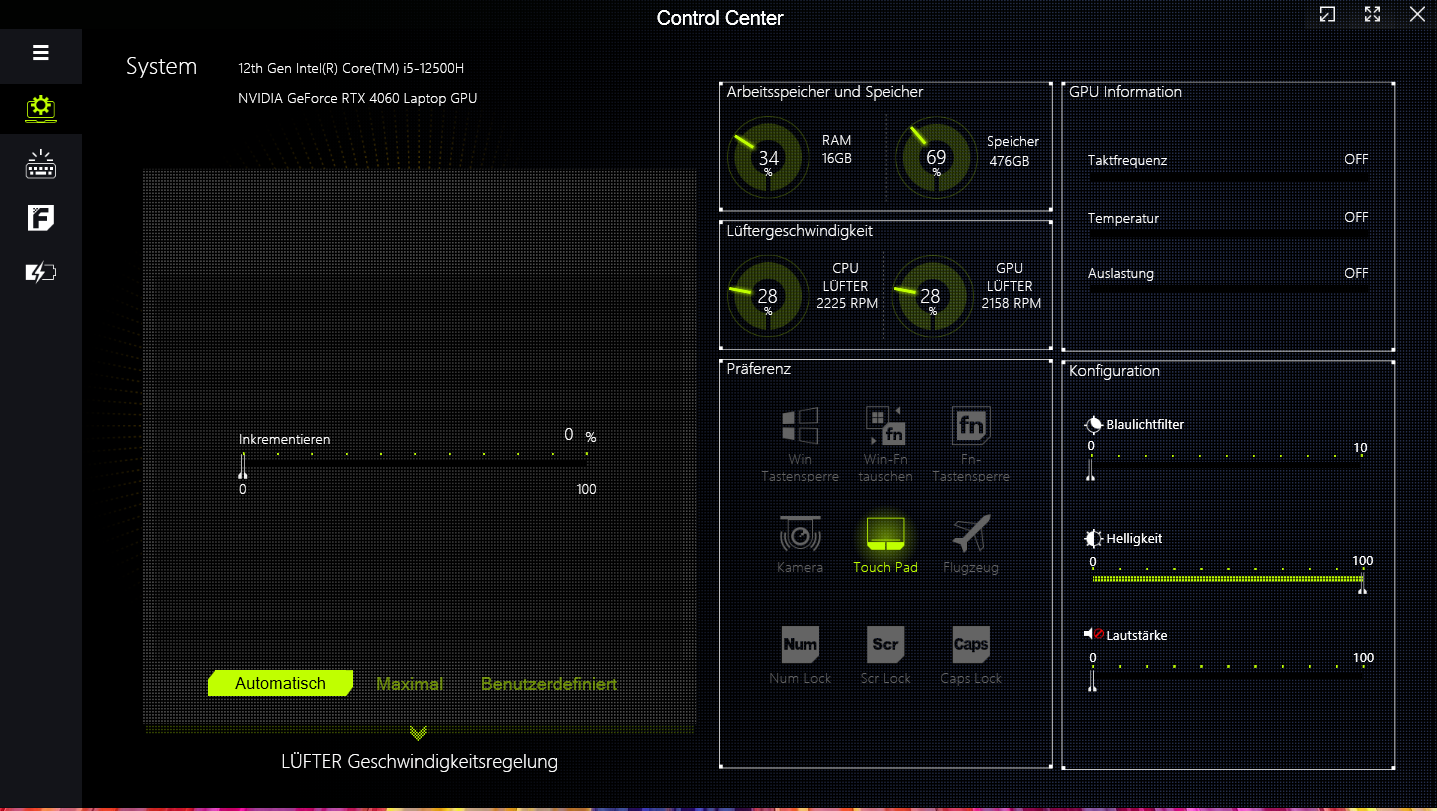Enable Flugzeug airplane mode

(x=971, y=535)
